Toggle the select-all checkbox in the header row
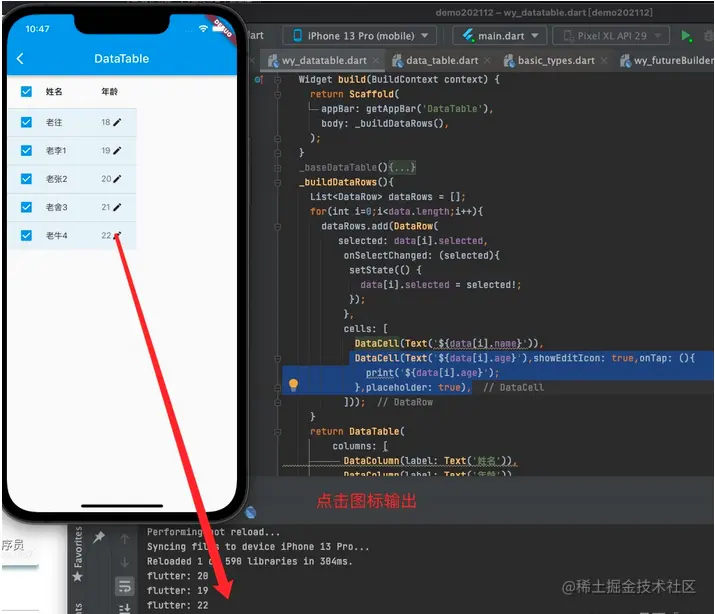Viewport: 715px width, 614px height. 26,92
